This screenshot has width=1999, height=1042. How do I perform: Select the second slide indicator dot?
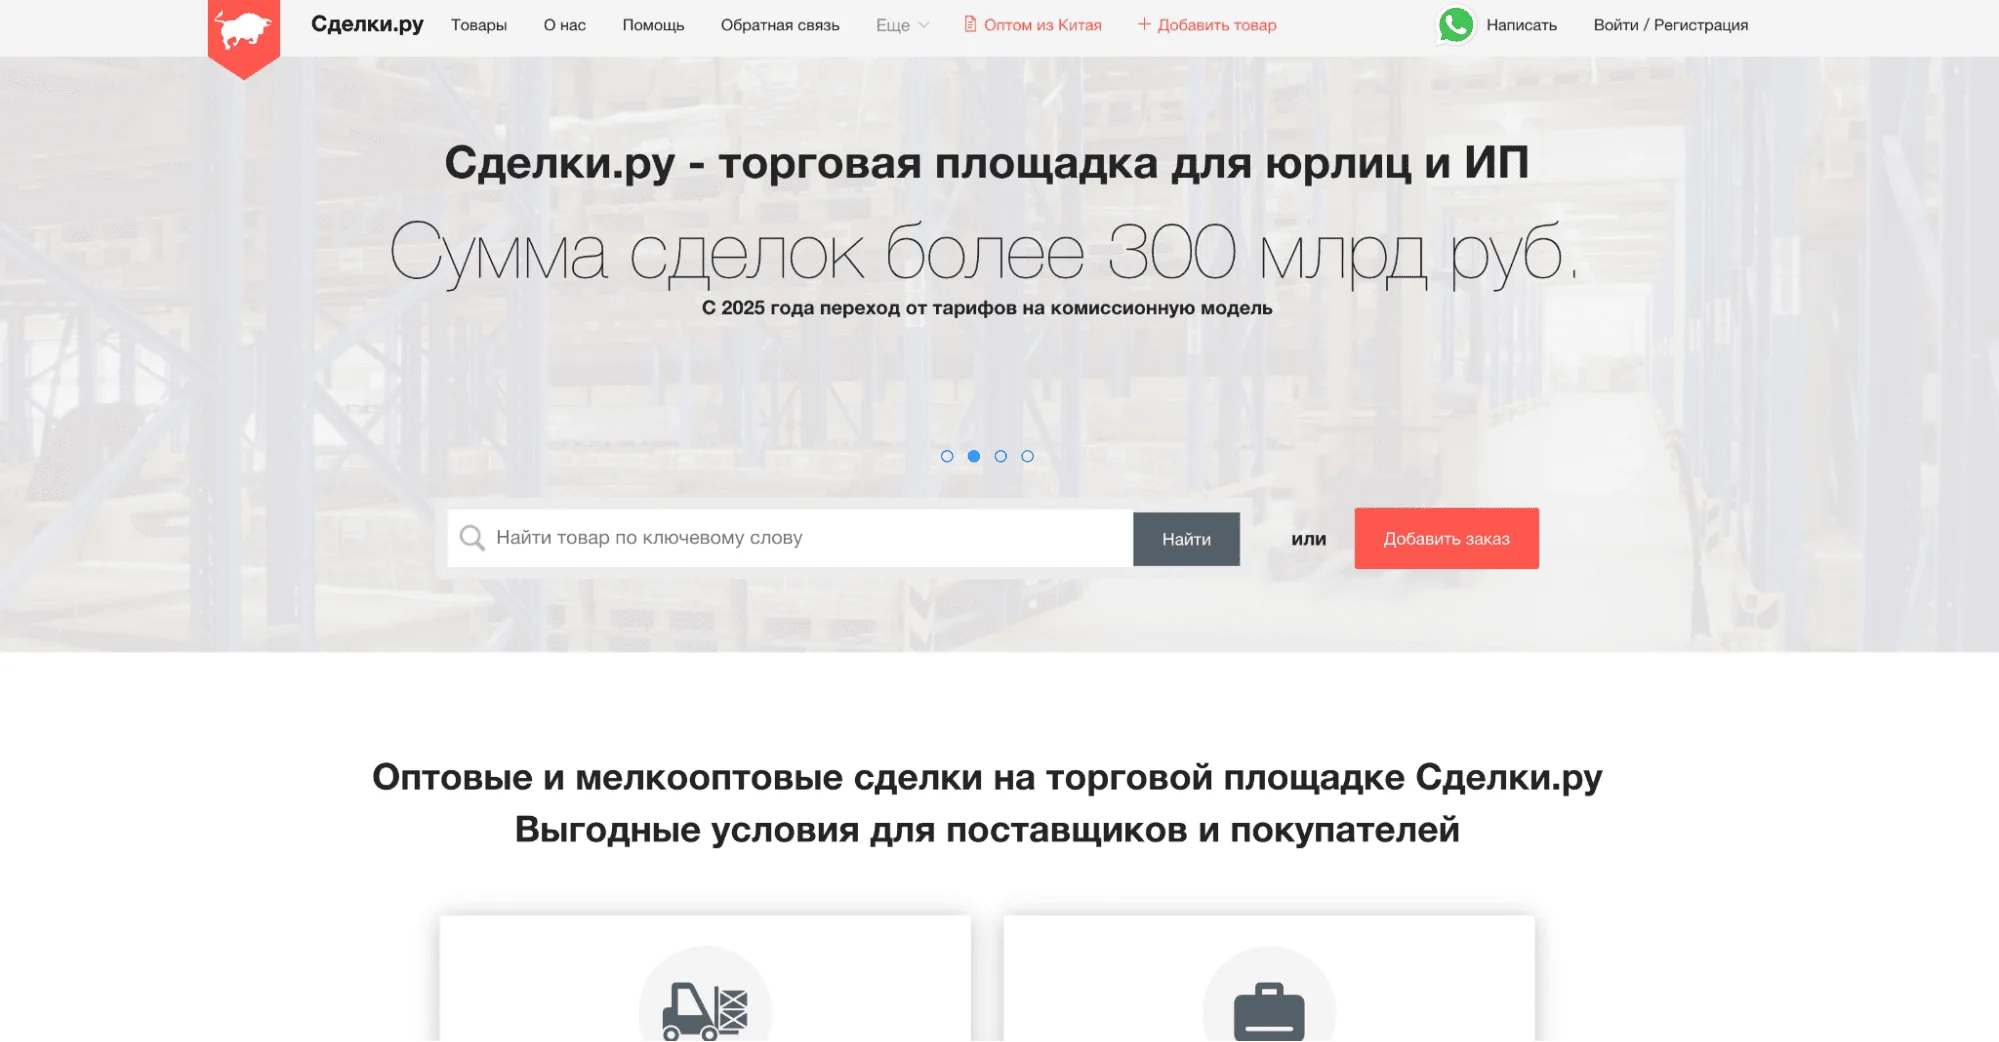973,457
